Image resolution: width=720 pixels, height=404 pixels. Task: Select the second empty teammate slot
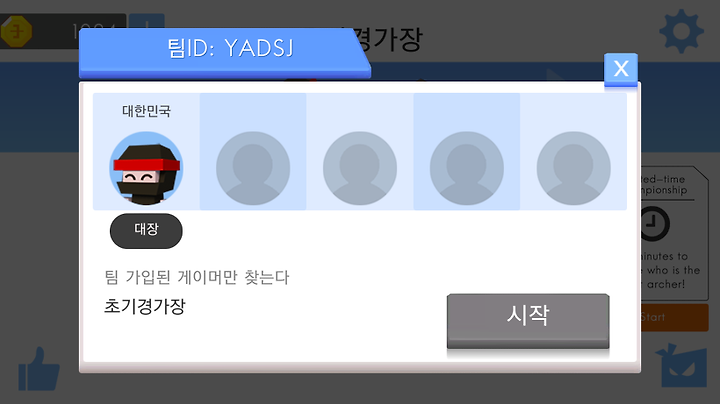click(x=360, y=168)
